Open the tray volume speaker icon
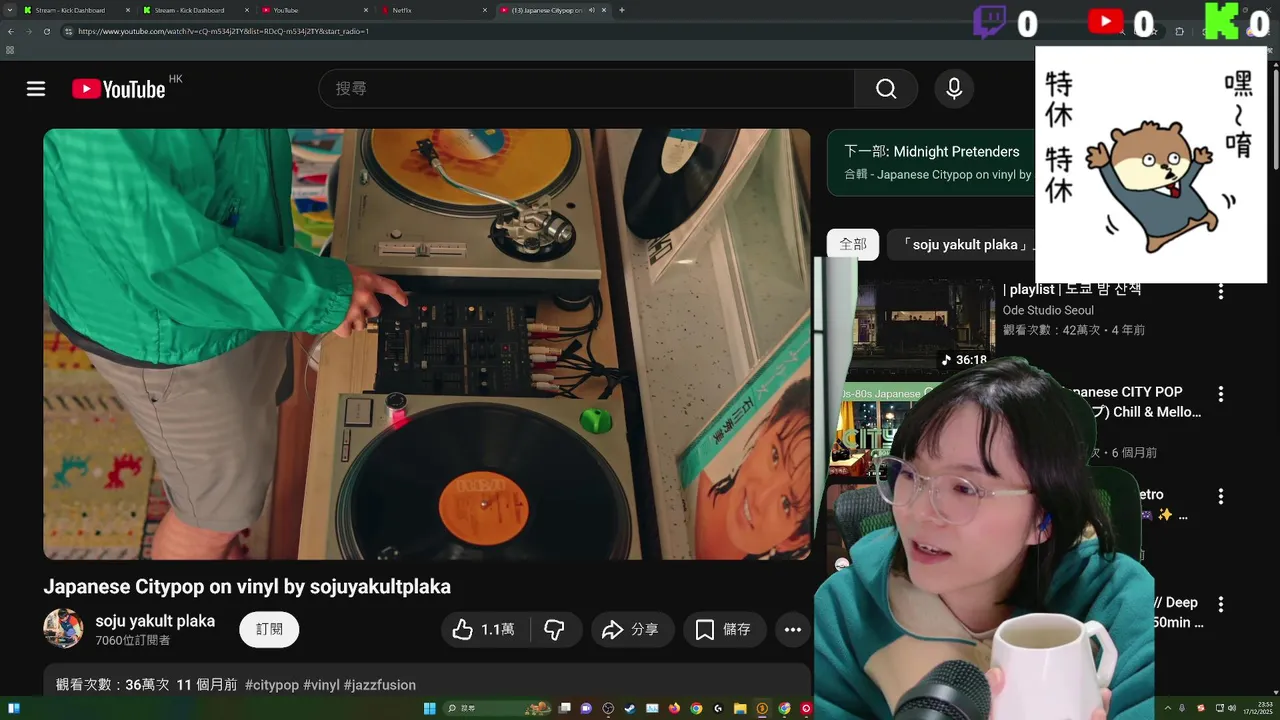 [x=1230, y=708]
